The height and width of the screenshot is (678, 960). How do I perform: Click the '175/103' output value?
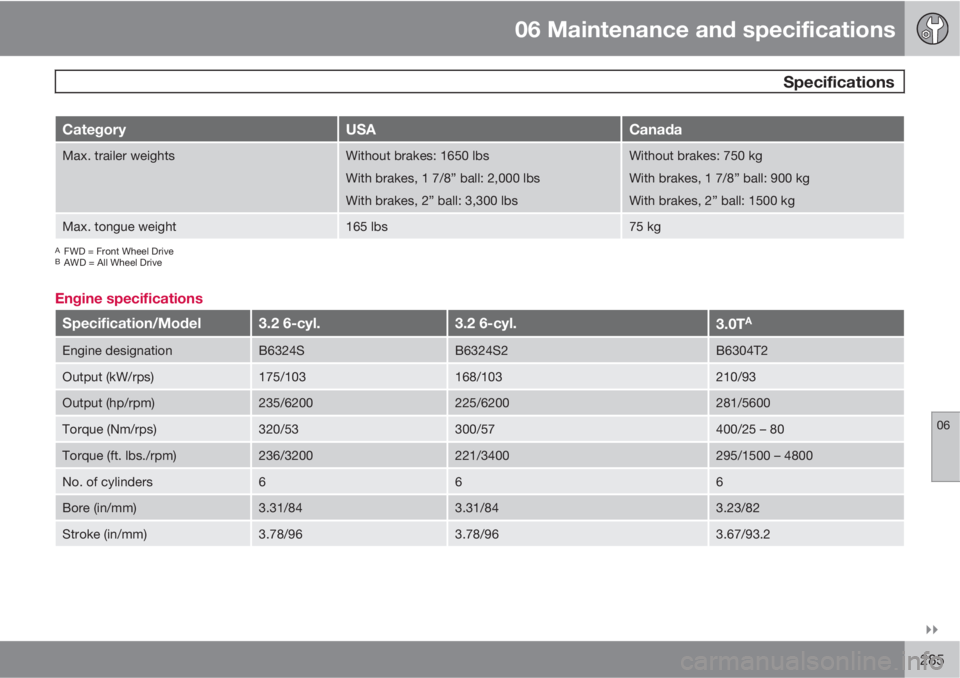(x=282, y=377)
